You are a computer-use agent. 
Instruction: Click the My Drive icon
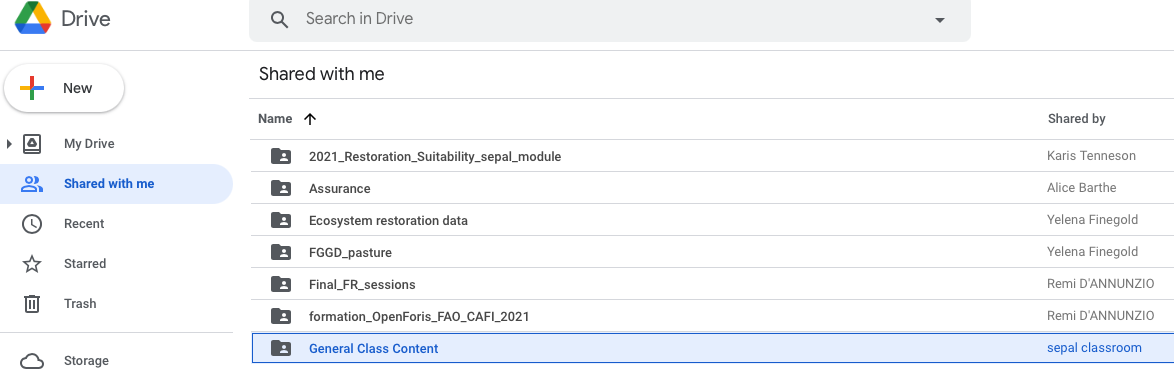31,144
